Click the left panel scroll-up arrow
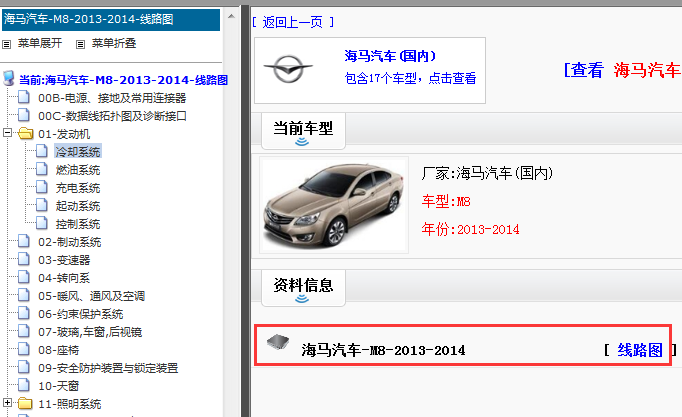 coord(231,17)
